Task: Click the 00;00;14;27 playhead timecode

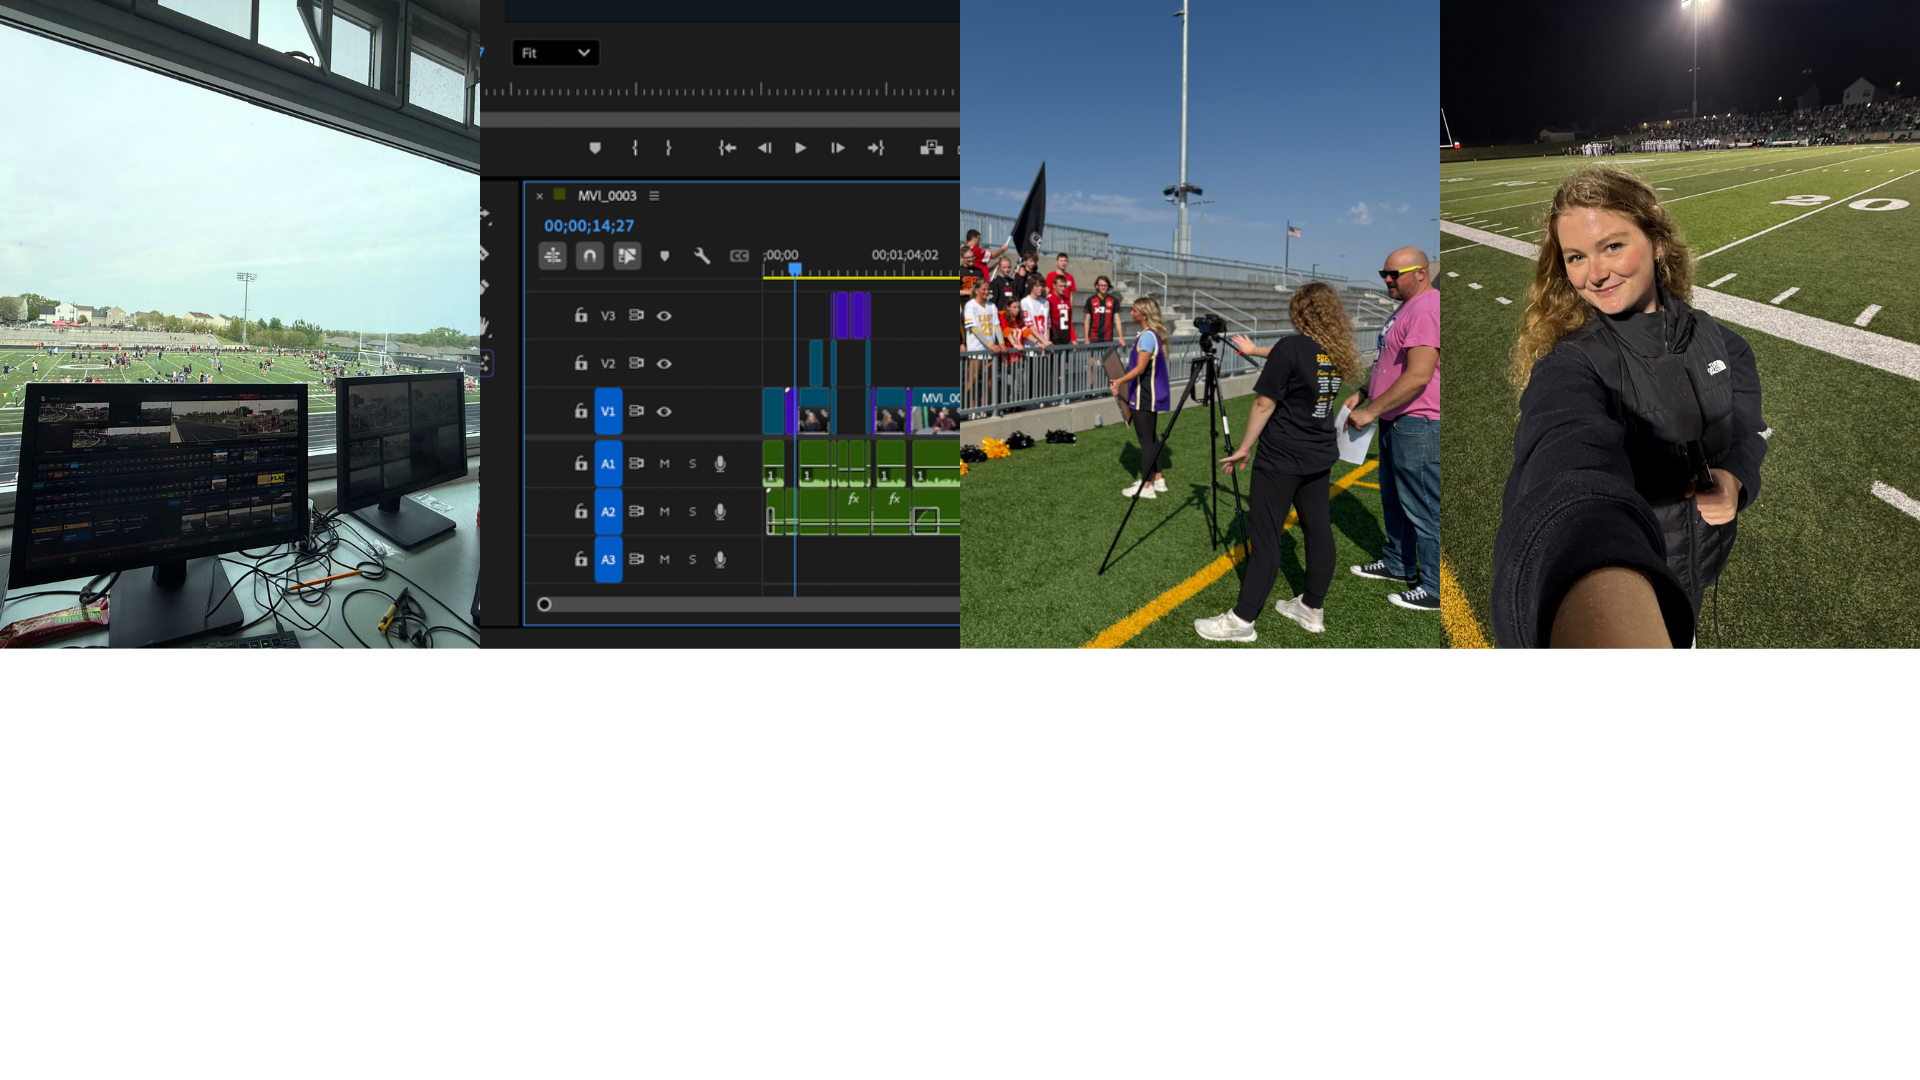Action: coord(589,226)
